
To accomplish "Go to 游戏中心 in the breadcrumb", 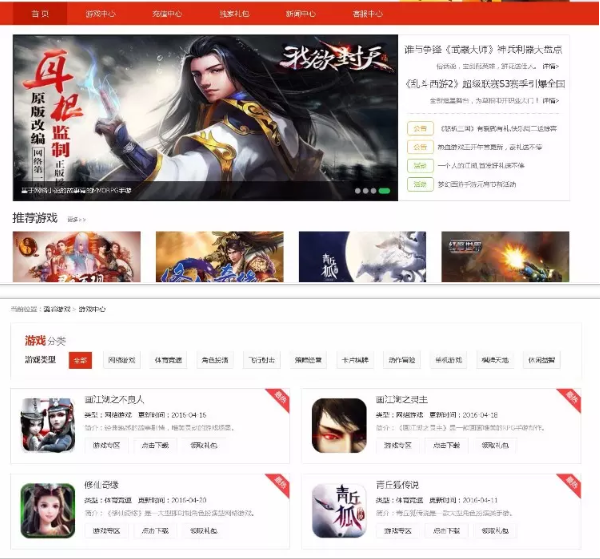I will click(92, 309).
